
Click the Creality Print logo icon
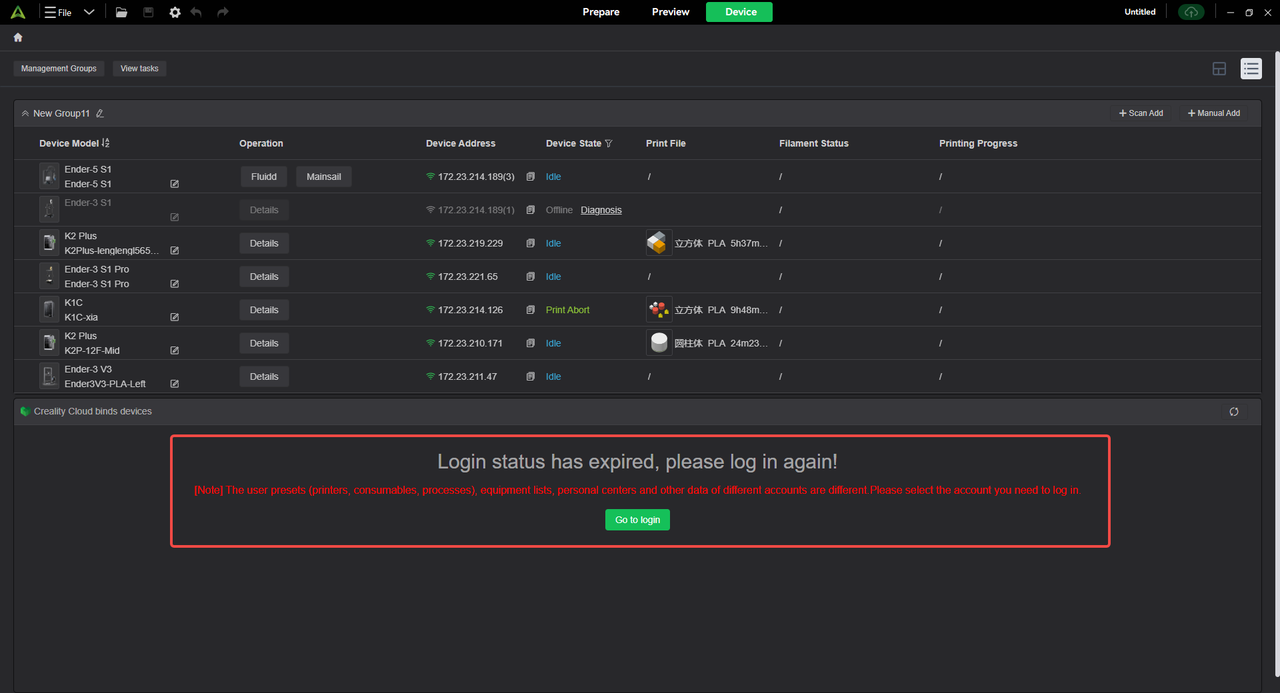click(x=17, y=12)
